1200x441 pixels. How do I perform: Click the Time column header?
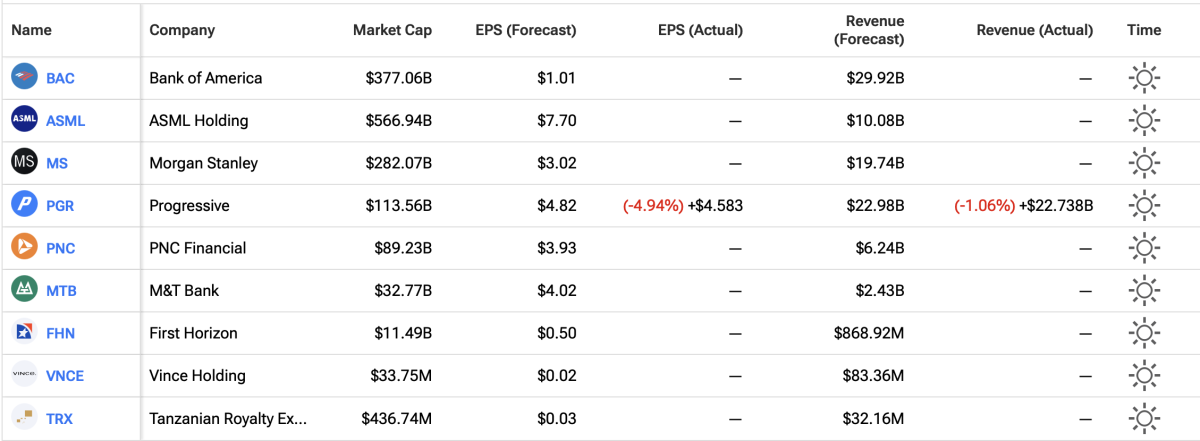coord(1144,30)
